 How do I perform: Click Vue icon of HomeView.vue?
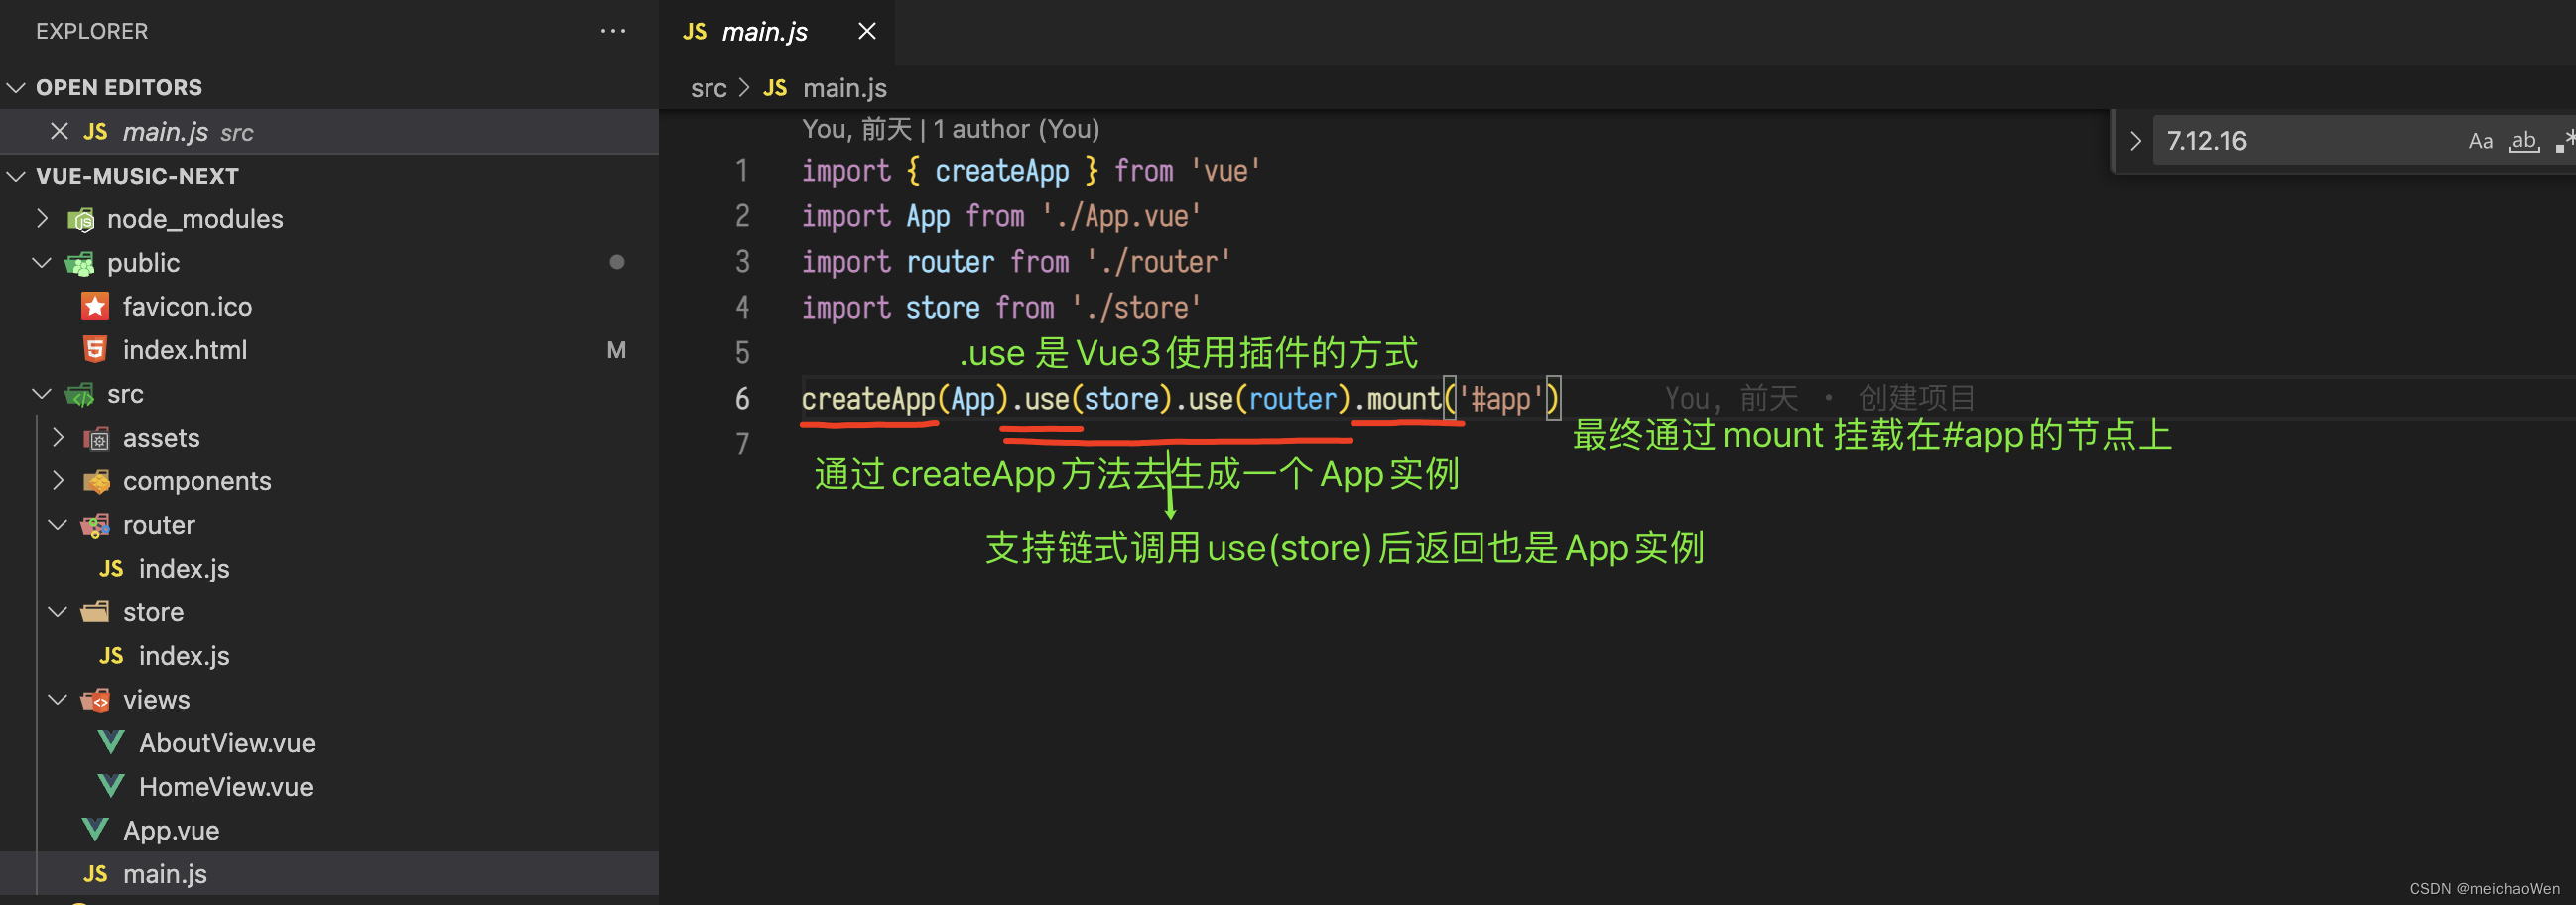coord(111,787)
